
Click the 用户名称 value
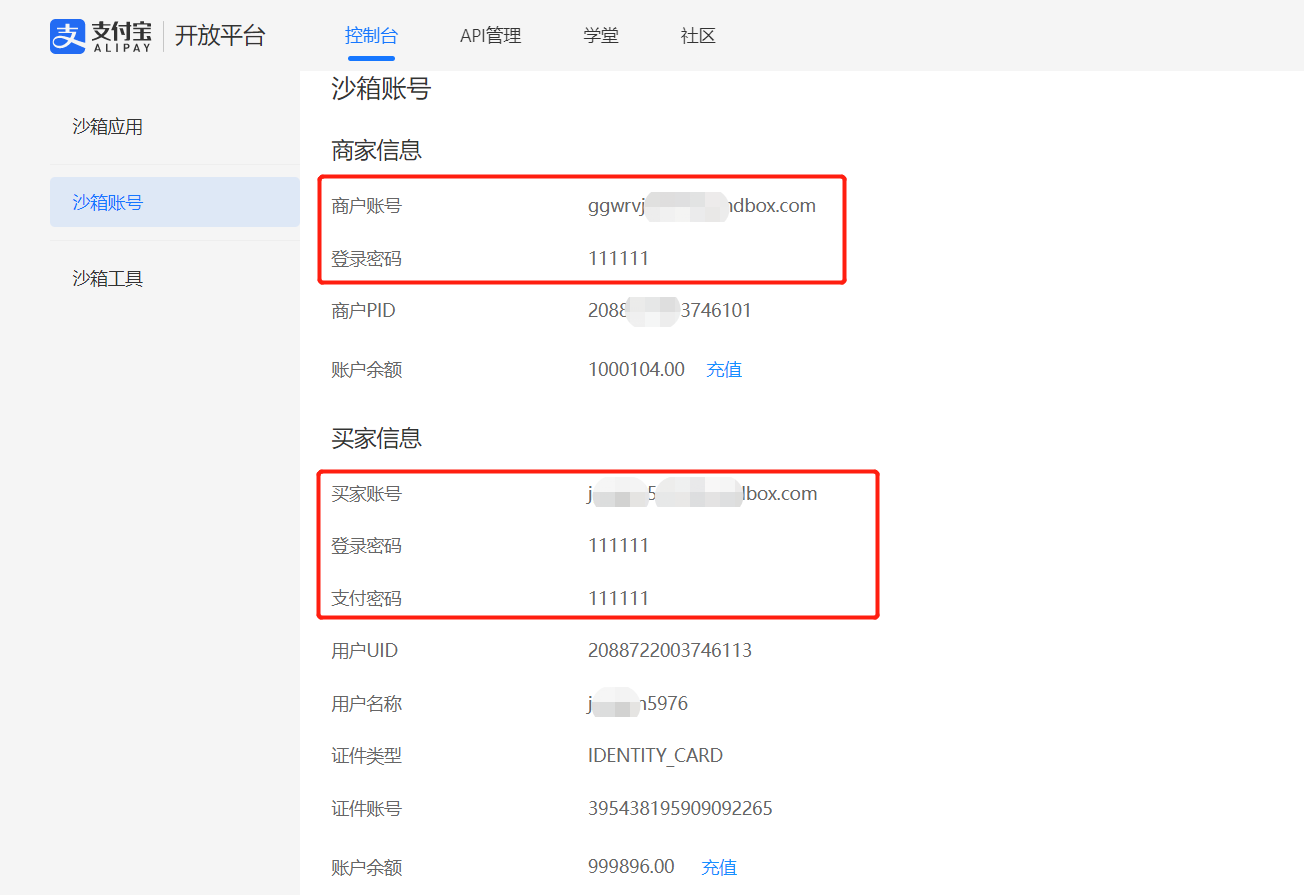pyautogui.click(x=638, y=704)
